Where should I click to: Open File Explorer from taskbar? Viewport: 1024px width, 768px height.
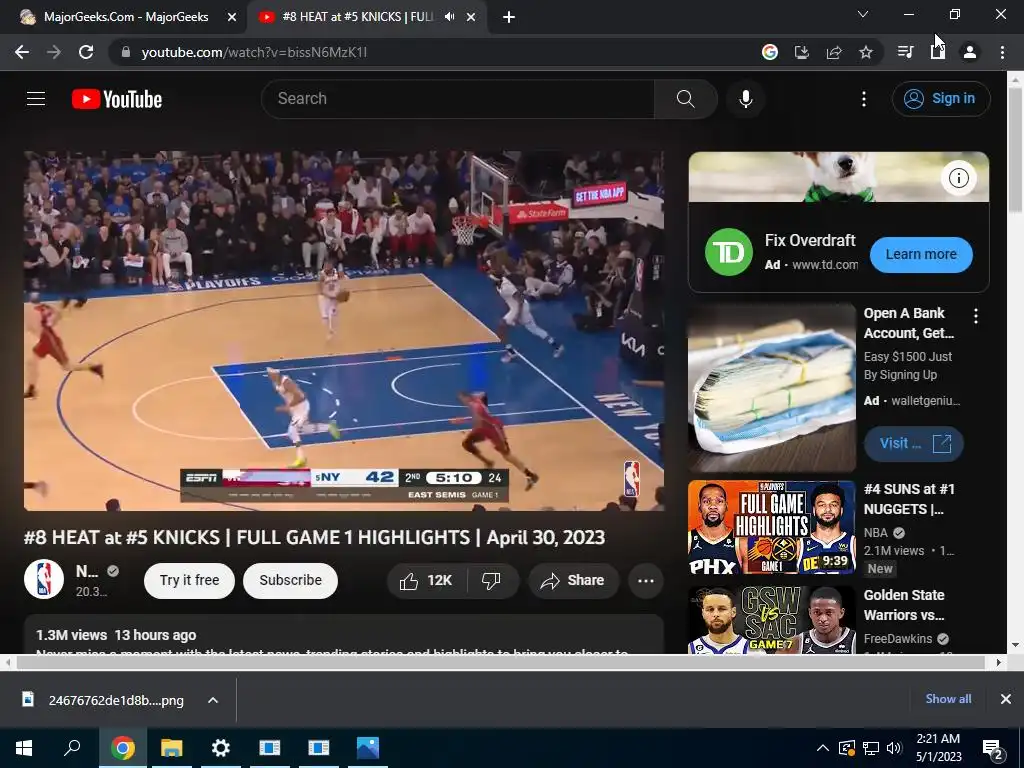172,748
